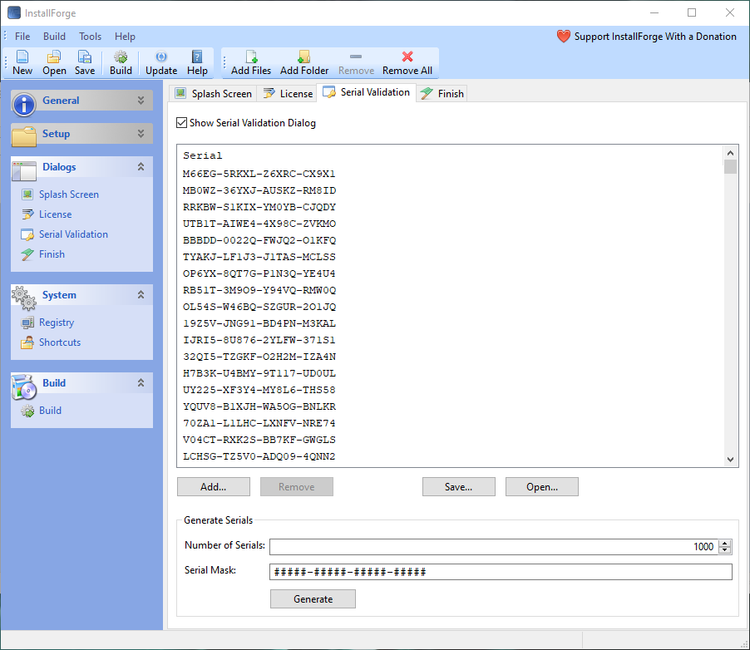Click the Update toolbar icon
The height and width of the screenshot is (650, 750).
[161, 57]
